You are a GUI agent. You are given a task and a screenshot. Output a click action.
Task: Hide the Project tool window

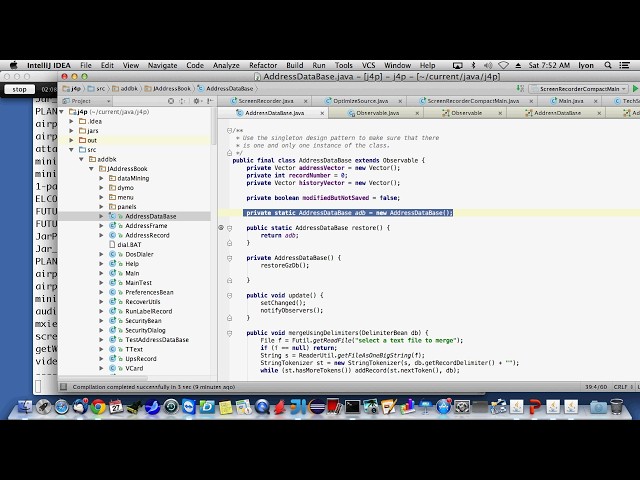coord(210,101)
